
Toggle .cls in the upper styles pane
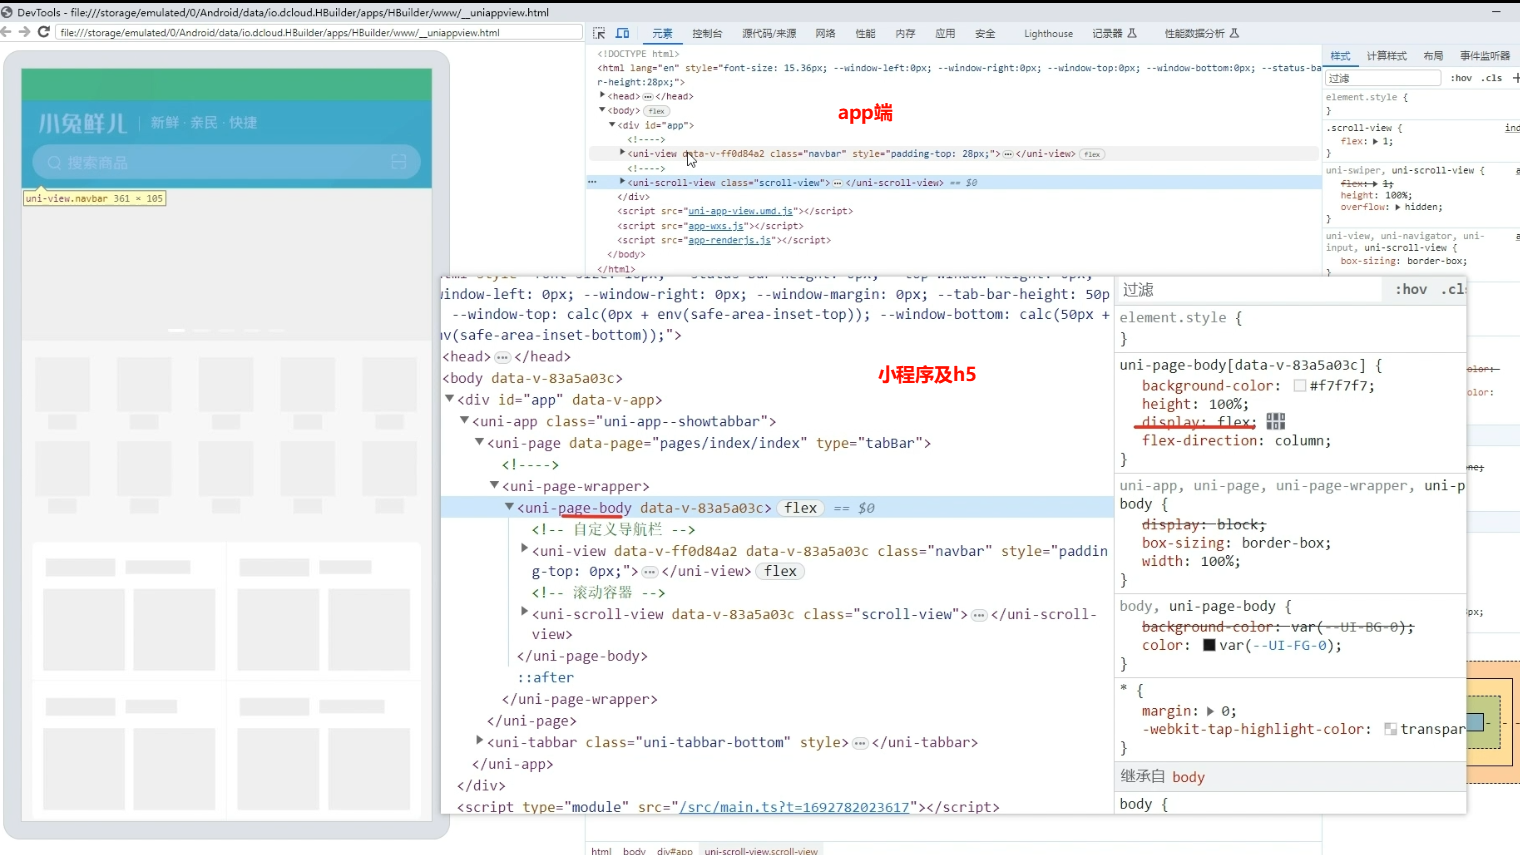[1492, 78]
